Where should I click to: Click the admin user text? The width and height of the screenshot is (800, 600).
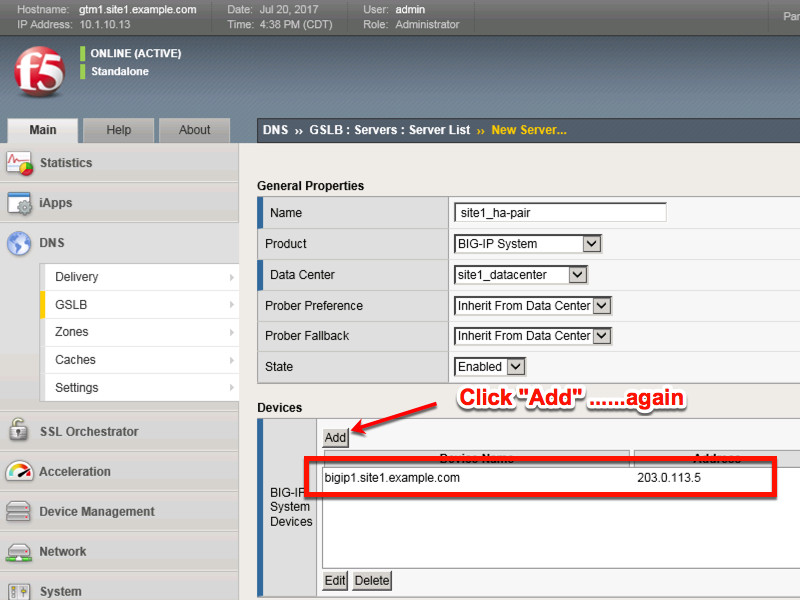[410, 10]
